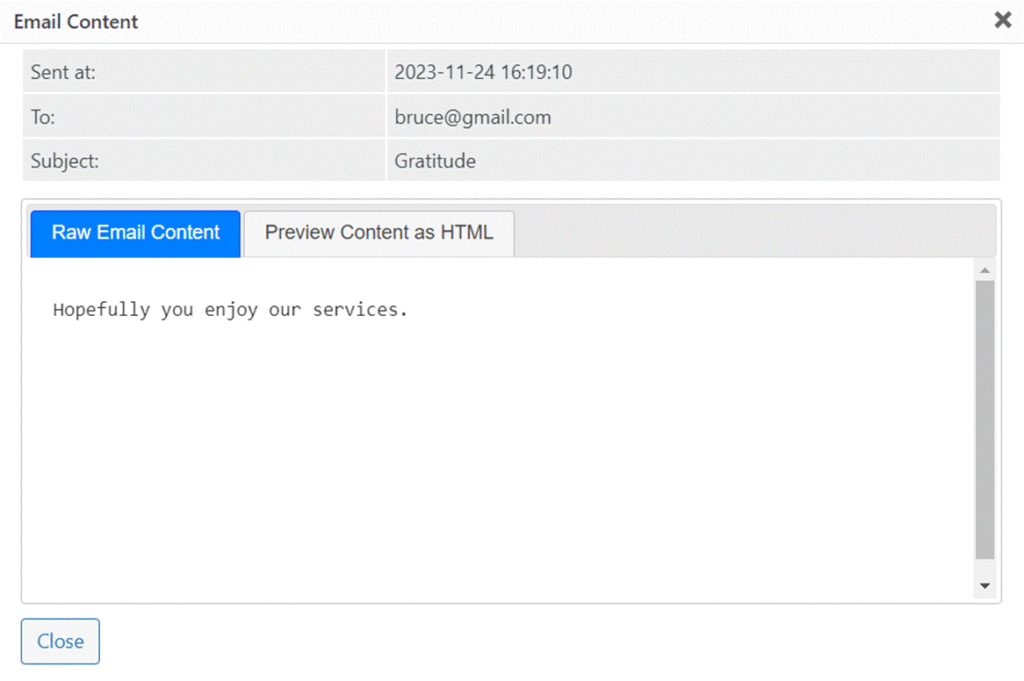Switch to Raw Email Content tab
Viewport: 1024px width, 681px height.
point(135,233)
